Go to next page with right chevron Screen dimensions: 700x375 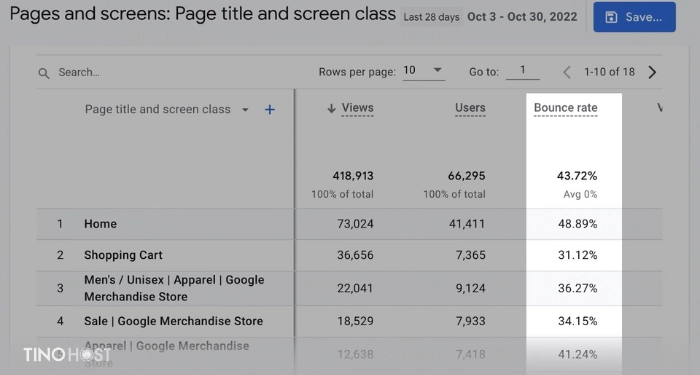pyautogui.click(x=652, y=72)
